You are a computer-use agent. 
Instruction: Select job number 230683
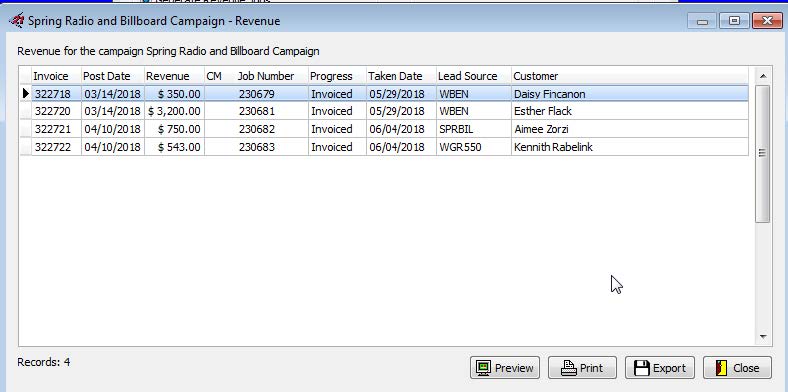[271, 147]
